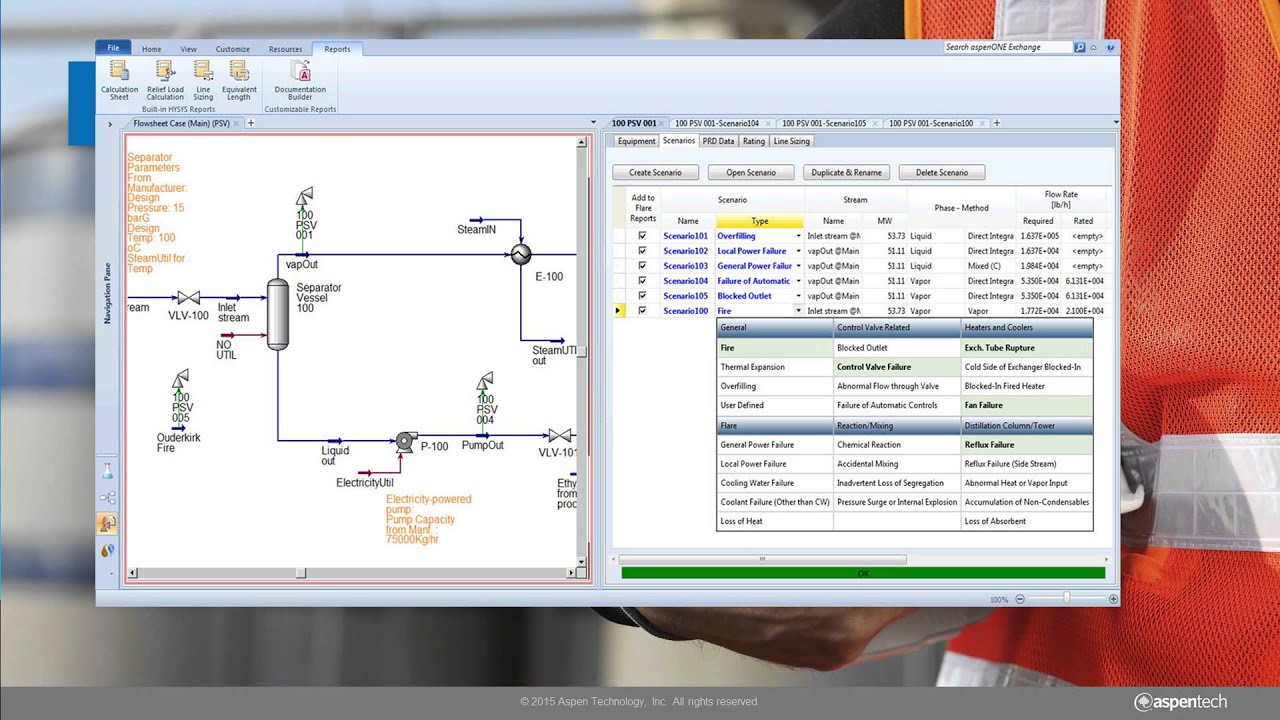Click the aspenONE Exchange search magnifier icon
This screenshot has width=1280, height=720.
(1080, 47)
